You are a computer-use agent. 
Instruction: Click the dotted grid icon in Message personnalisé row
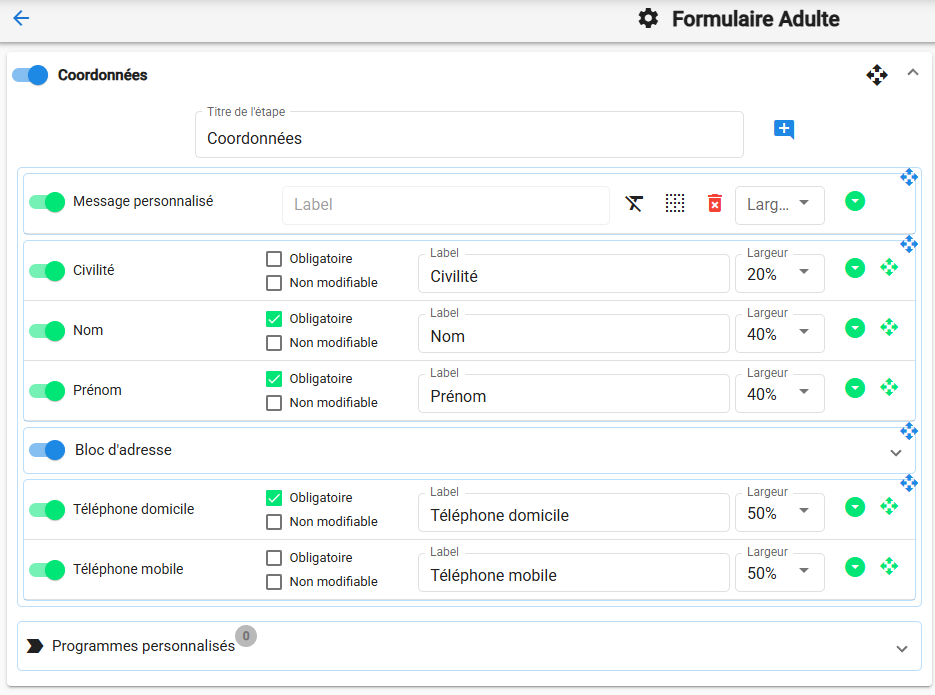[675, 204]
